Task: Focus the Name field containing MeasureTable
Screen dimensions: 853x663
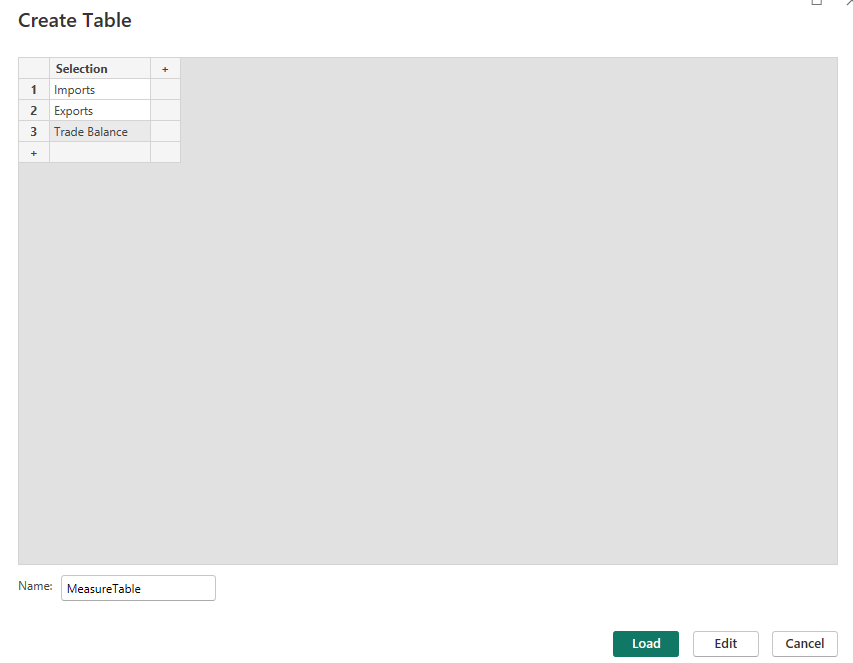Action: point(138,588)
